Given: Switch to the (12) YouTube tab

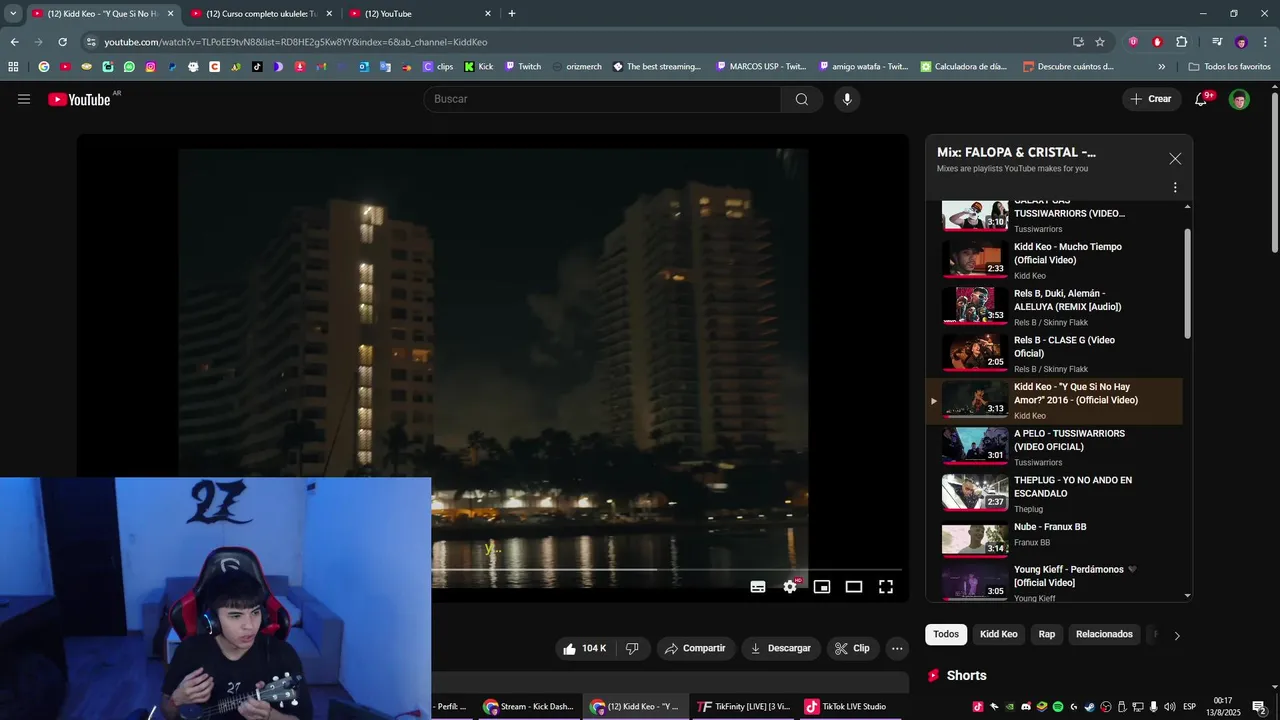Looking at the screenshot, I should tap(420, 13).
